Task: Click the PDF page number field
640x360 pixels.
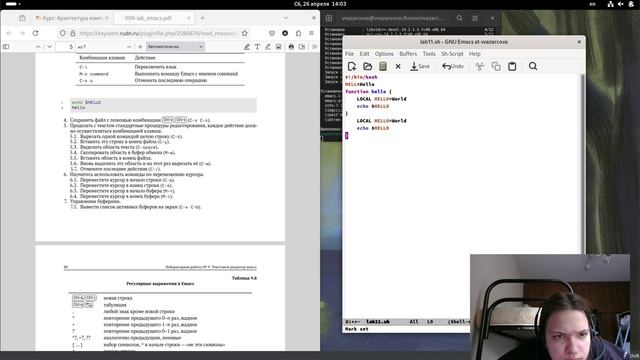Action: click(x=65, y=47)
